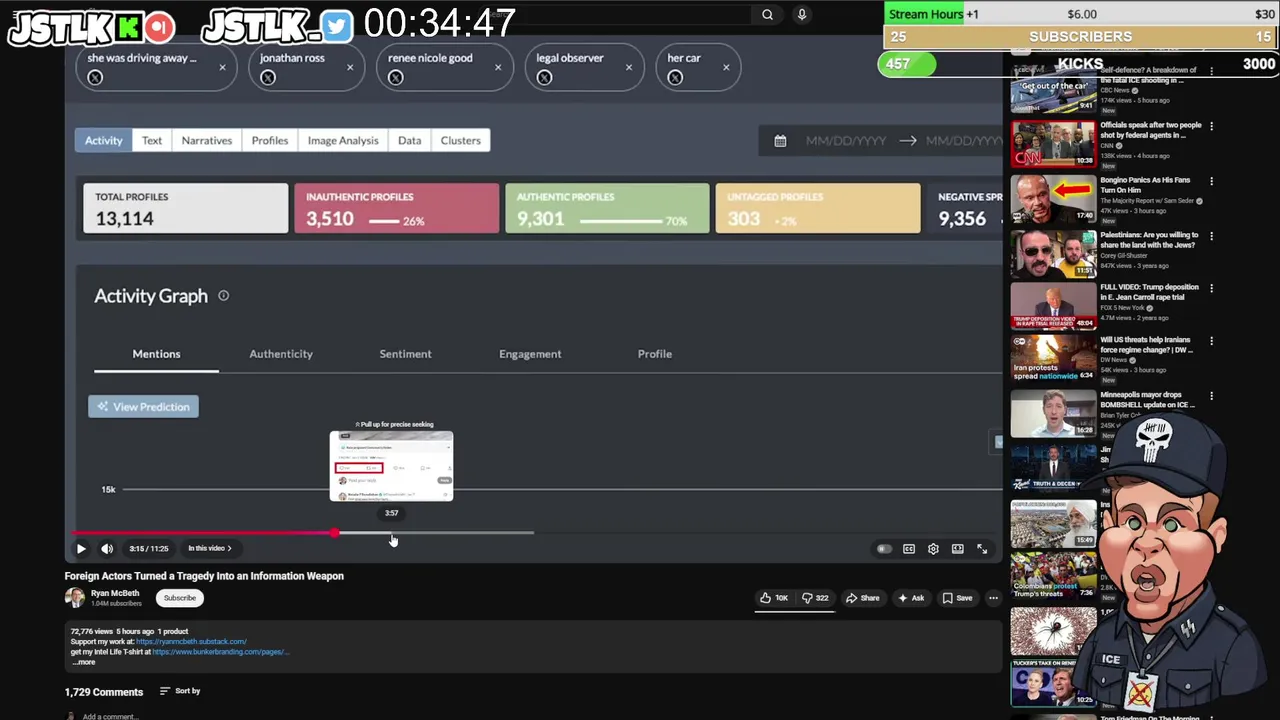Dislike the video showing 322
This screenshot has height=720, width=1280.
click(x=815, y=598)
